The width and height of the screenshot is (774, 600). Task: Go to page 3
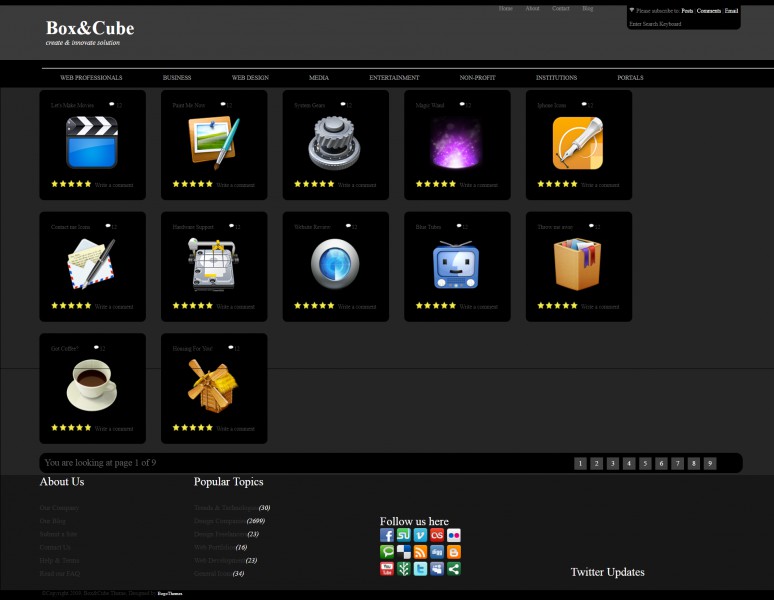coord(613,463)
